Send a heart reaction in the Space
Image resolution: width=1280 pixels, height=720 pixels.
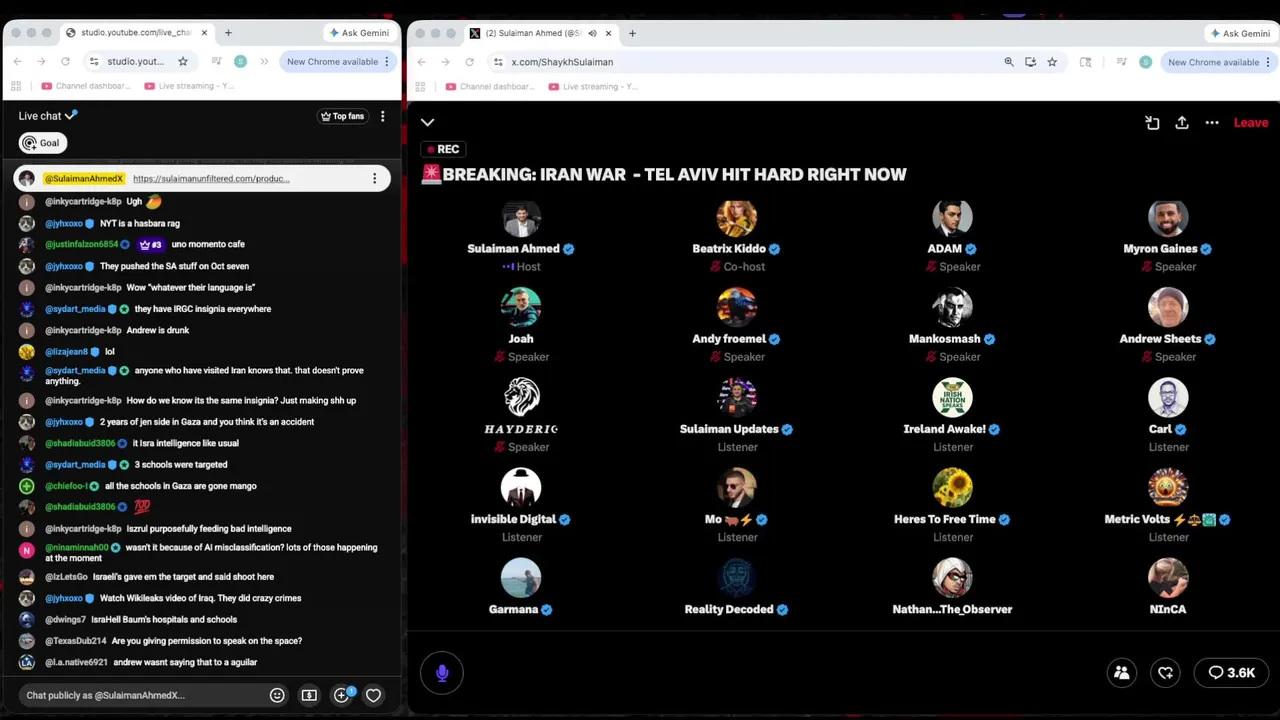pyautogui.click(x=1165, y=673)
